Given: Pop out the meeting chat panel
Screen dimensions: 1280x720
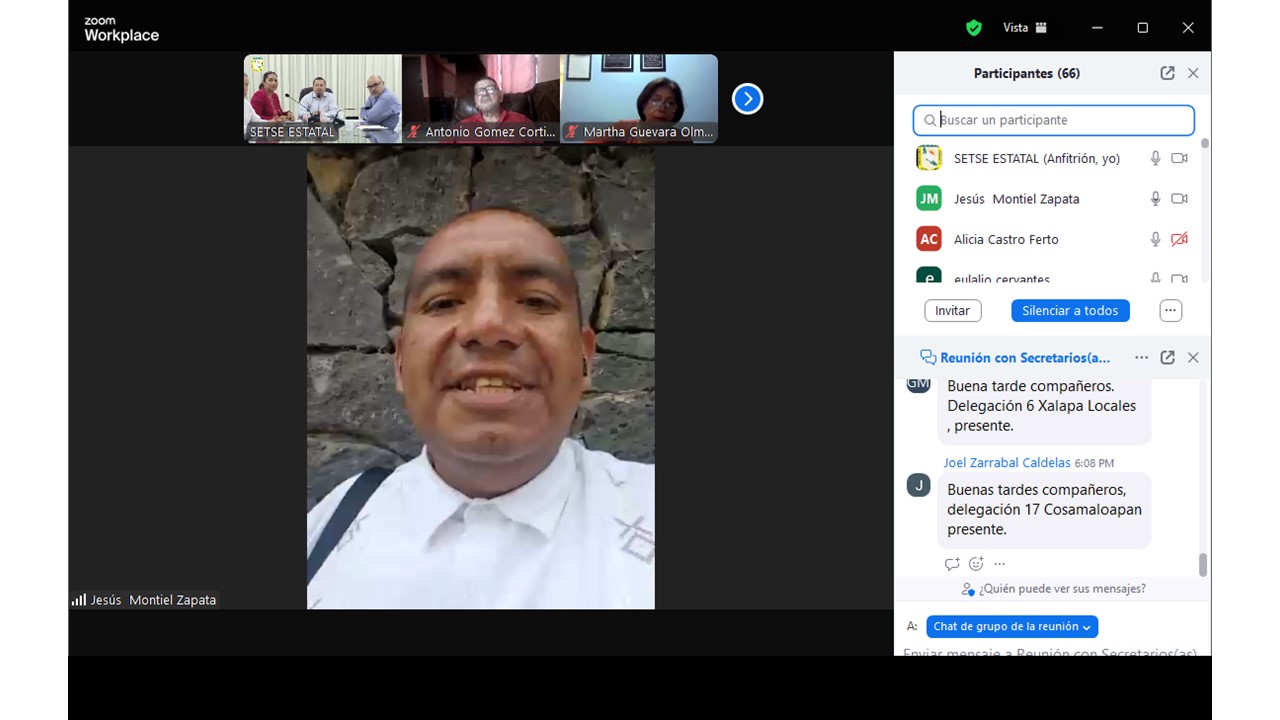Looking at the screenshot, I should click(x=1167, y=357).
